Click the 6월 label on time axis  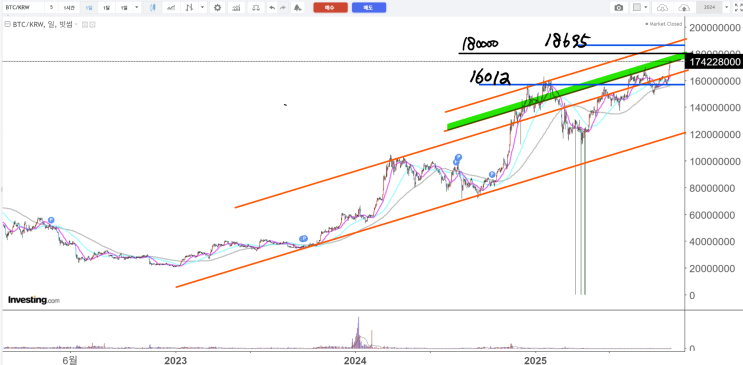[70, 360]
